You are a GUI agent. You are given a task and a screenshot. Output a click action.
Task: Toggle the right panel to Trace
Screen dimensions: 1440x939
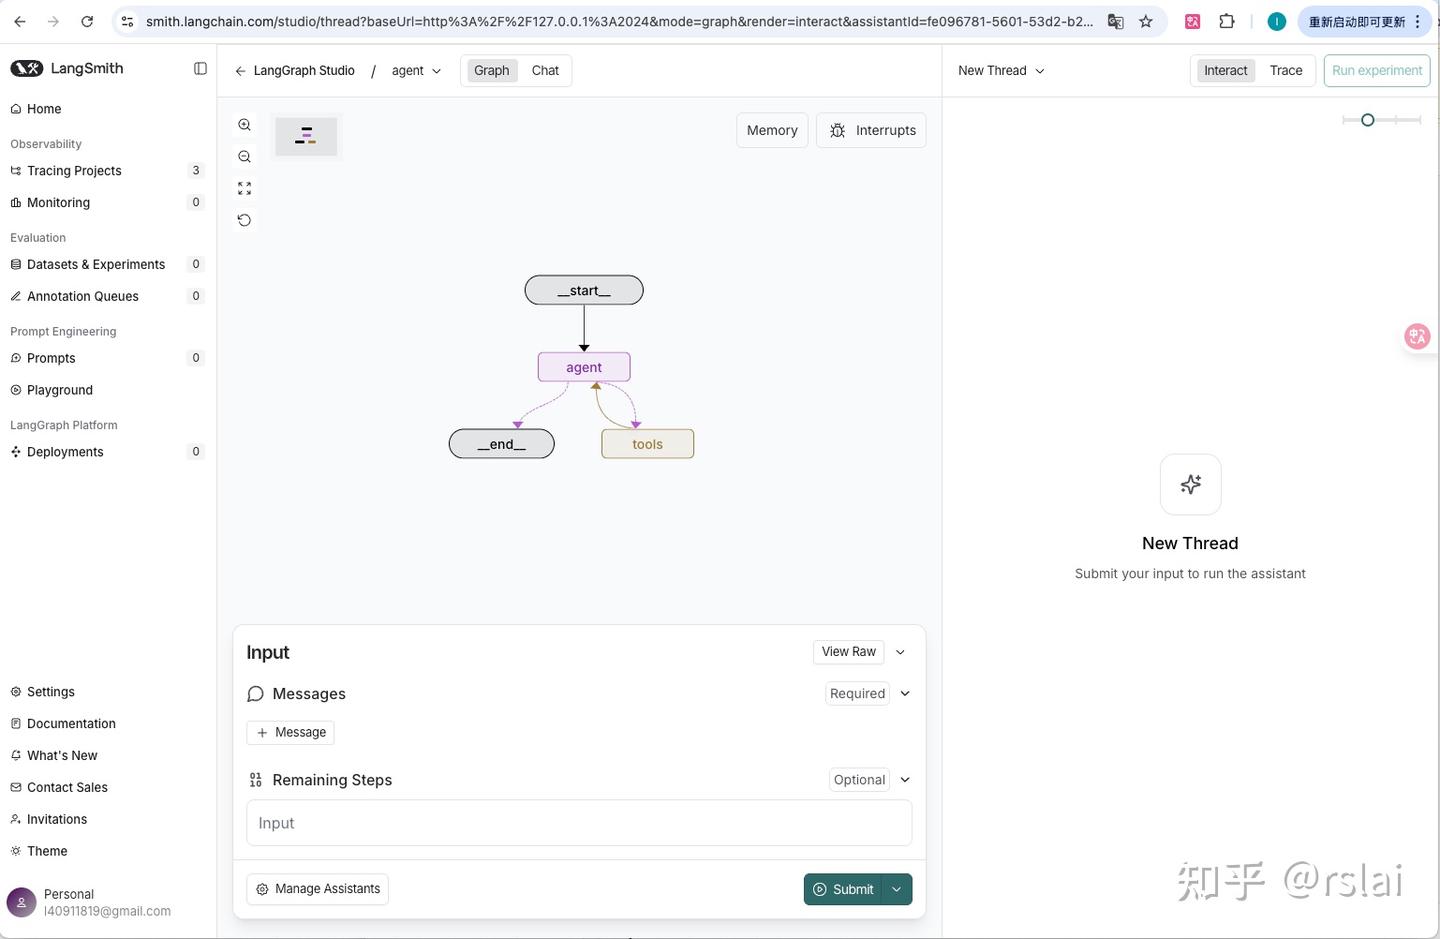pos(1285,70)
